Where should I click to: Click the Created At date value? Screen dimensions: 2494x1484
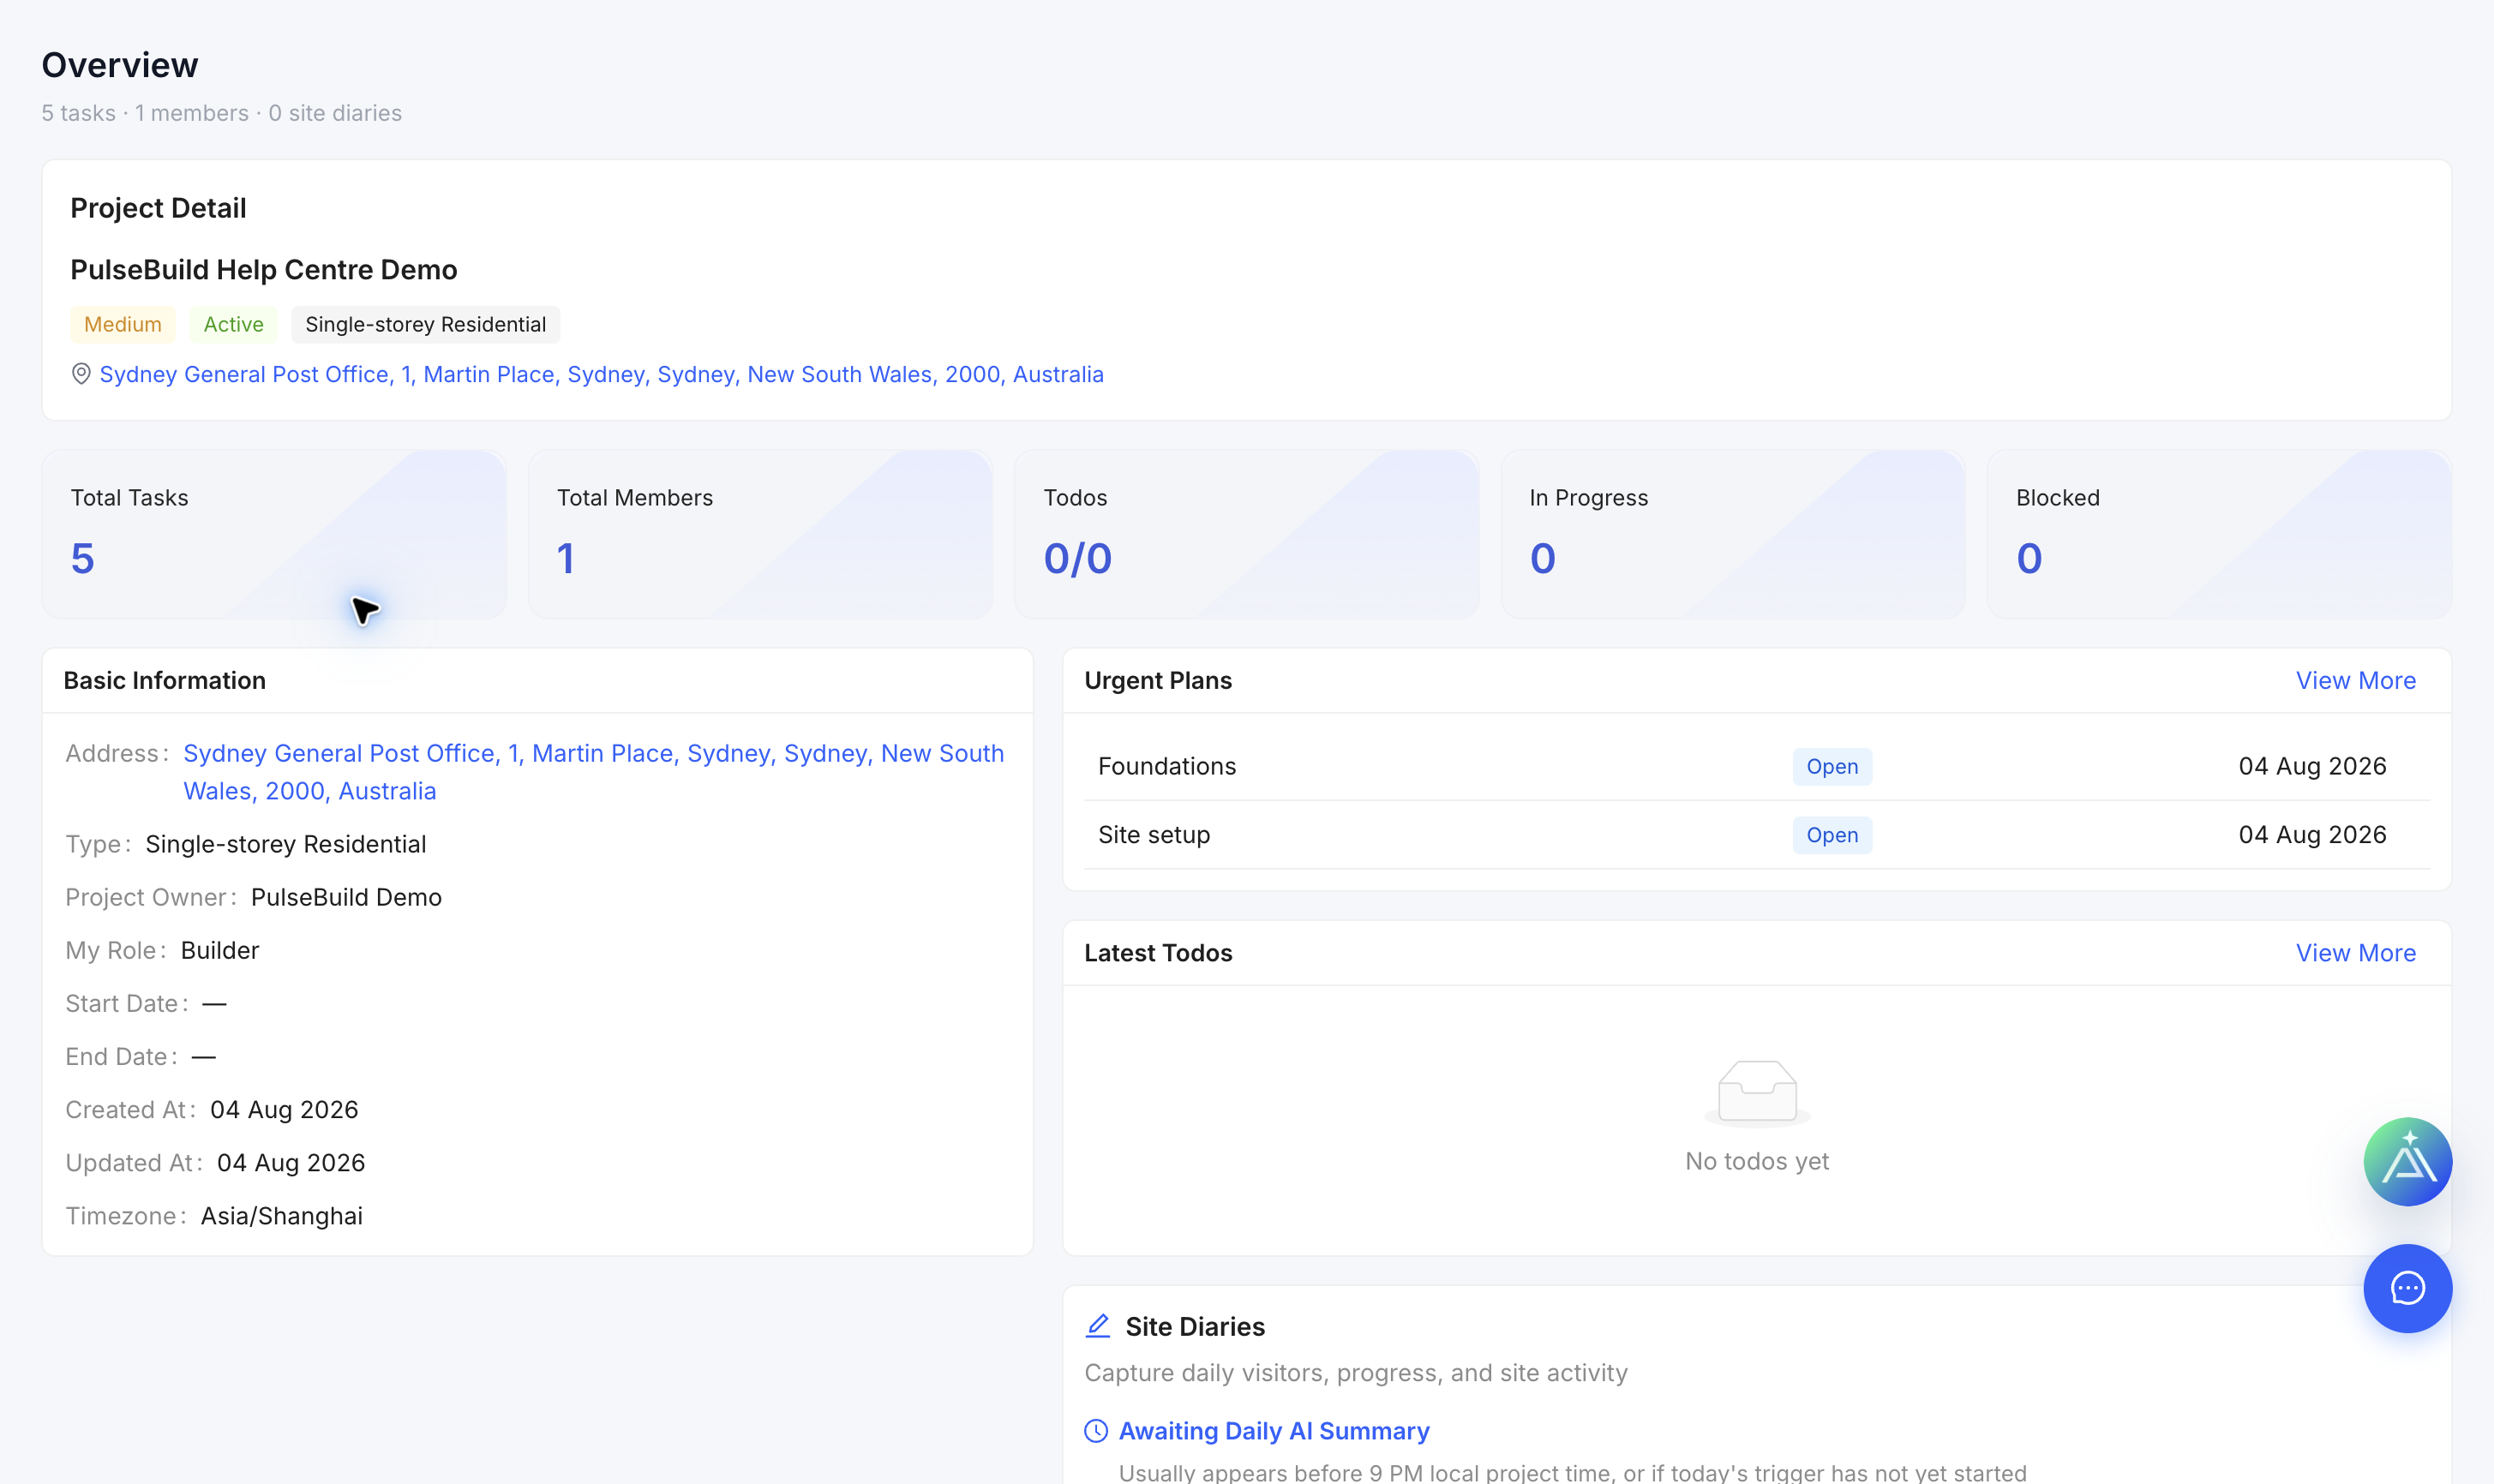click(284, 1110)
